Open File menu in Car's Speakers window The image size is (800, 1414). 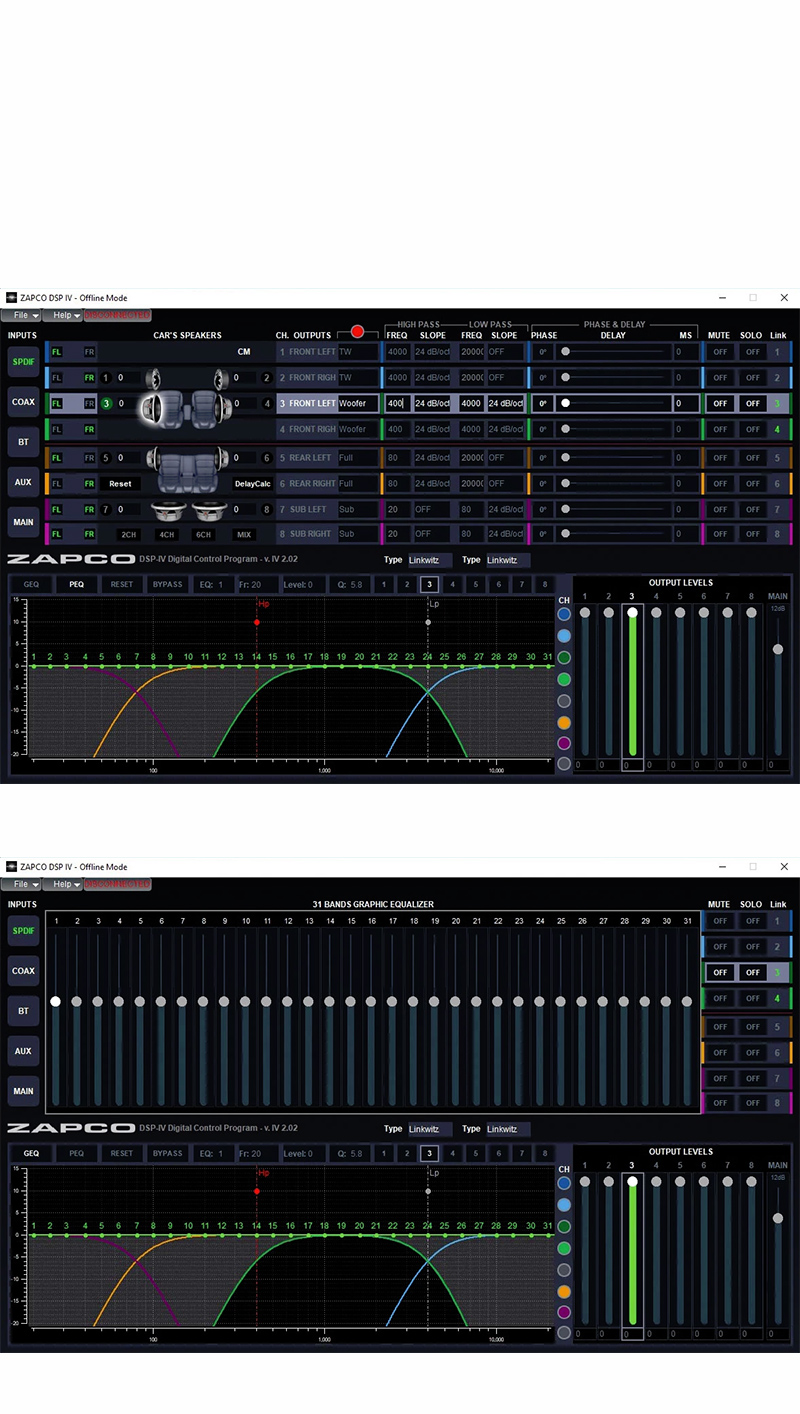pyautogui.click(x=20, y=315)
